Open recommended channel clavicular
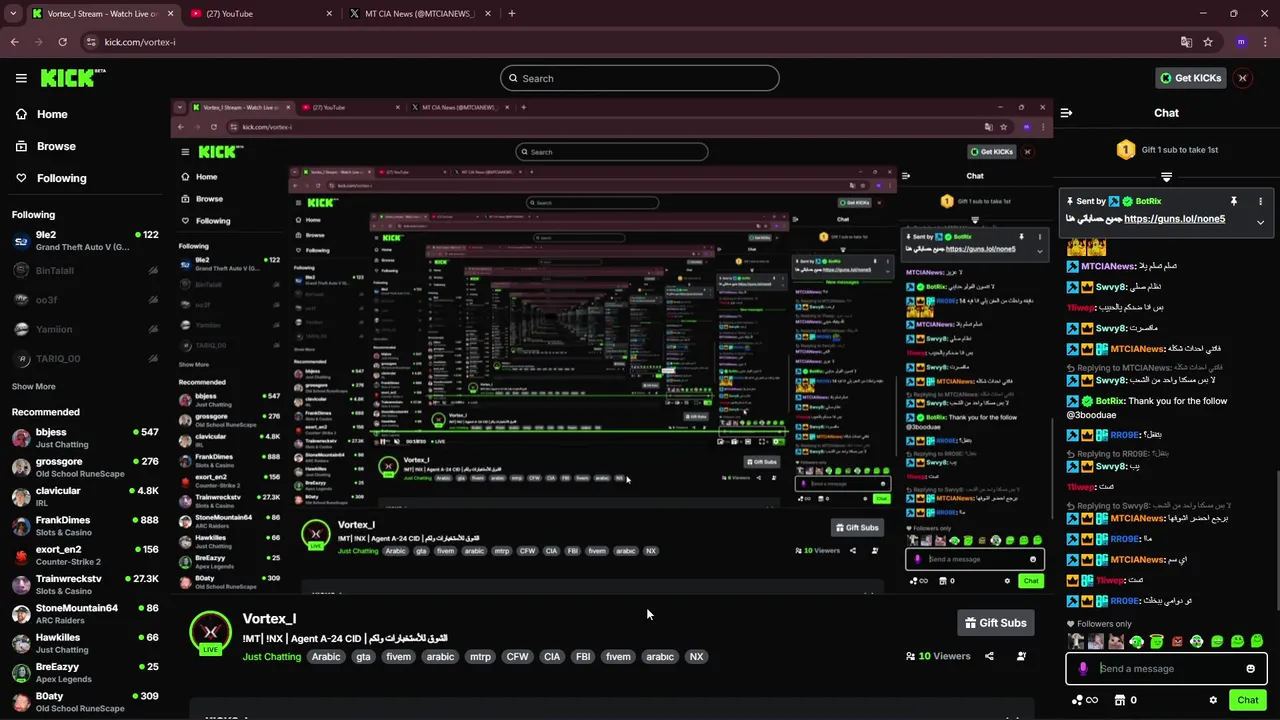 85,497
